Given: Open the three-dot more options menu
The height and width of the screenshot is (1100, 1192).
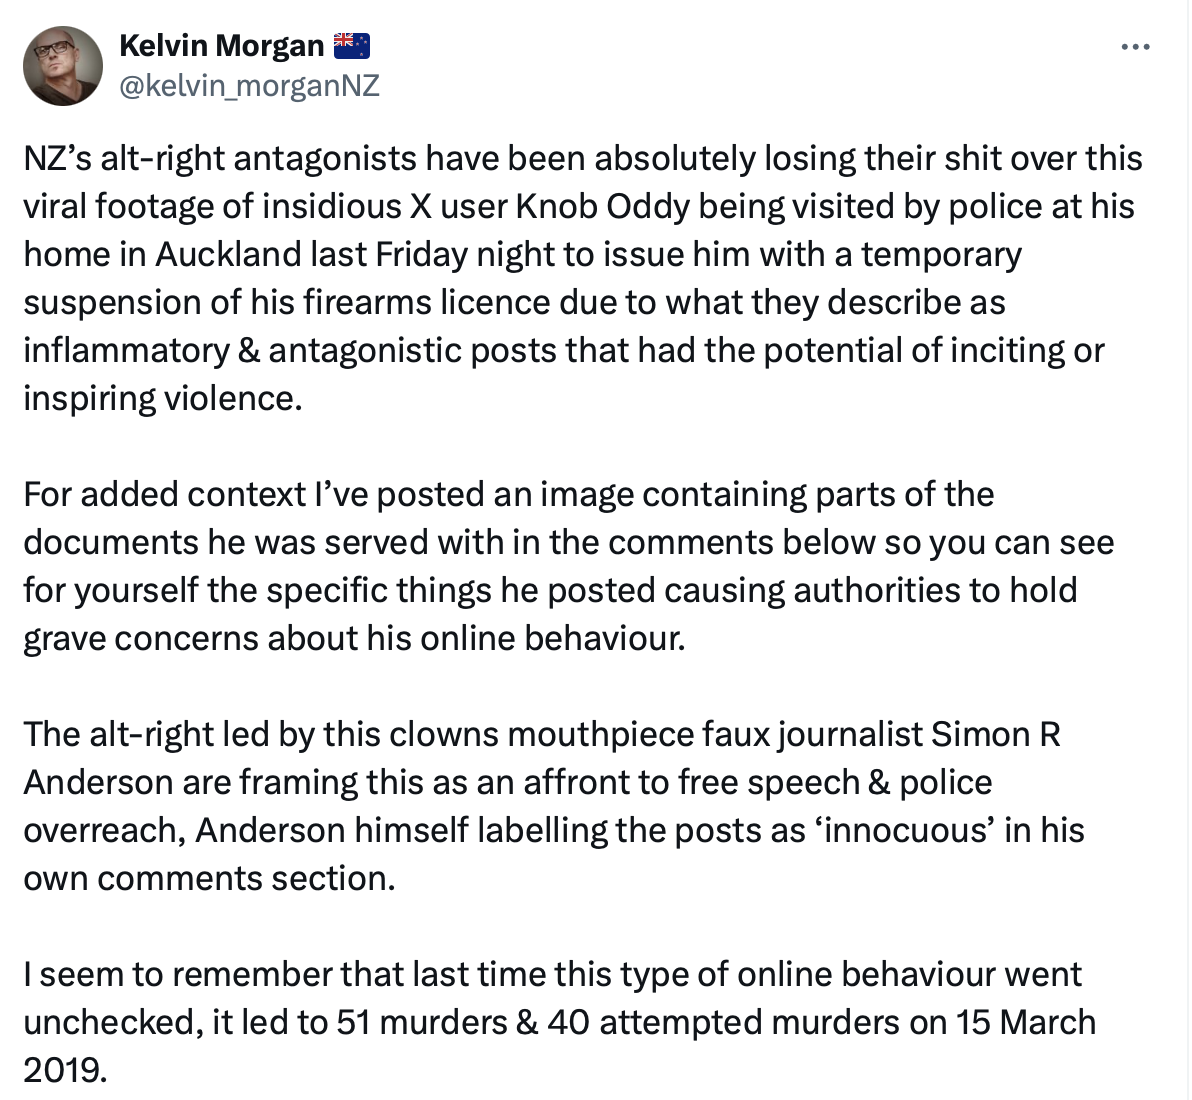Looking at the screenshot, I should (x=1135, y=47).
